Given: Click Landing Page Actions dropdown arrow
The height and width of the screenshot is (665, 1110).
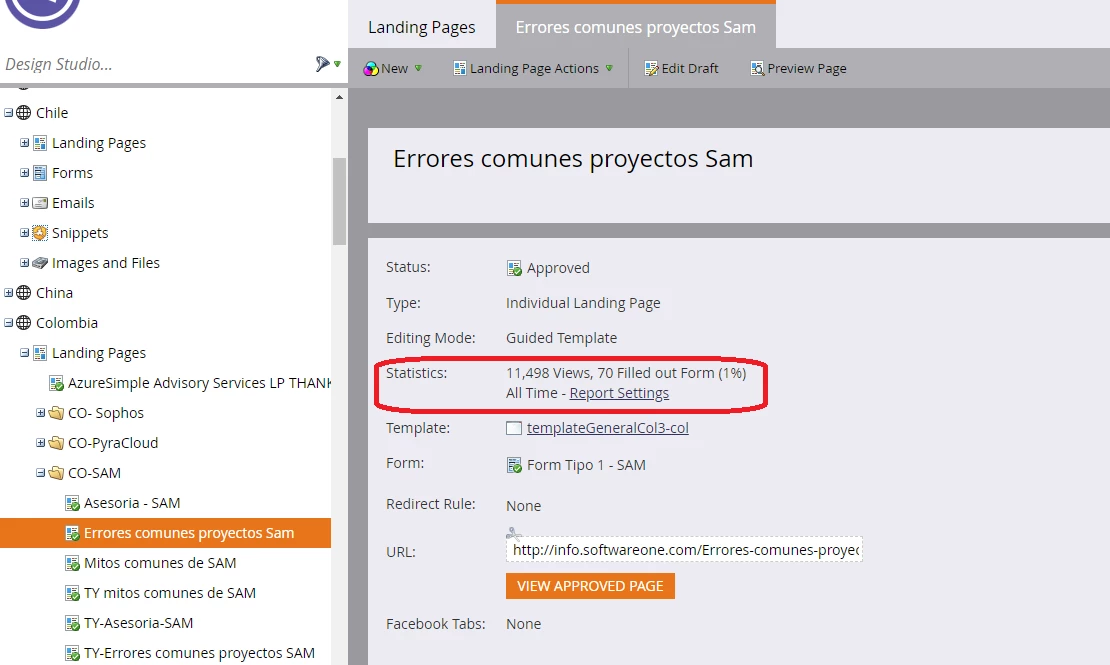Looking at the screenshot, I should pos(610,68).
